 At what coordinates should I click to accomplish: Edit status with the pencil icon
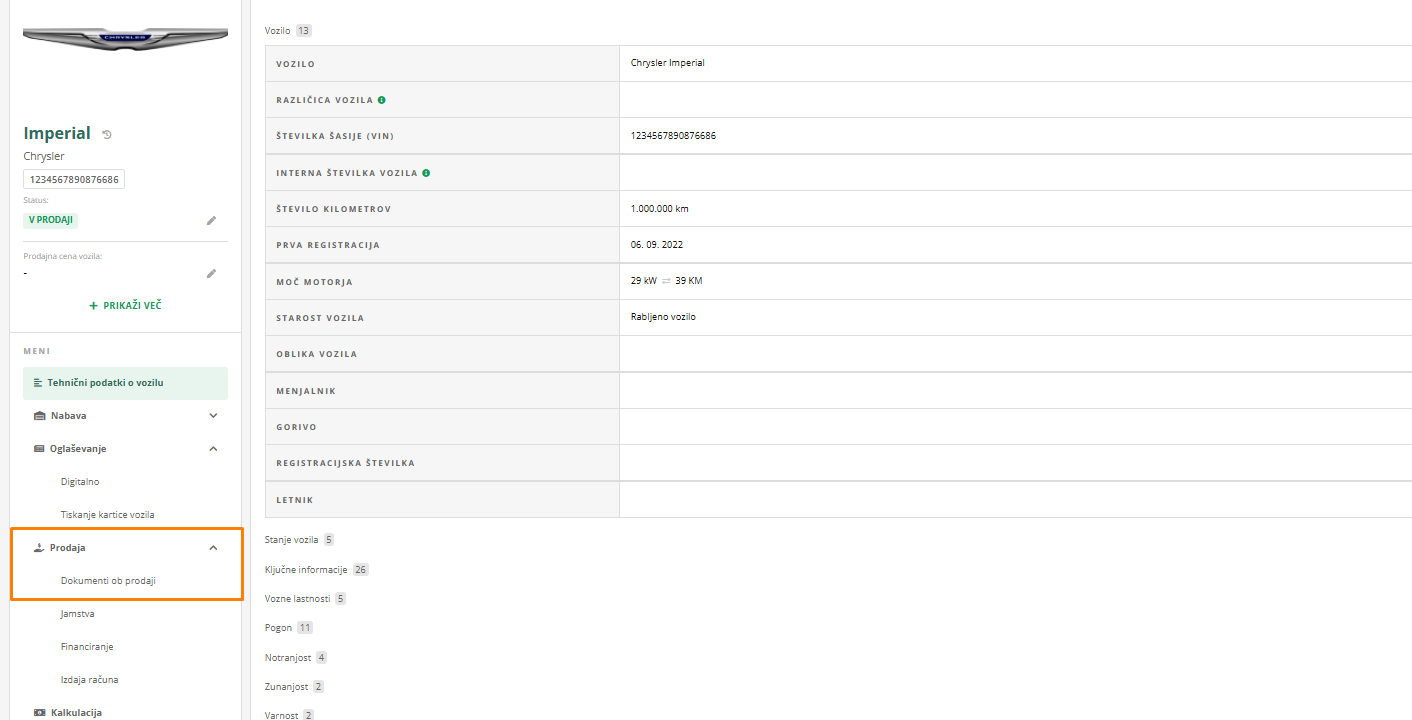click(x=211, y=220)
